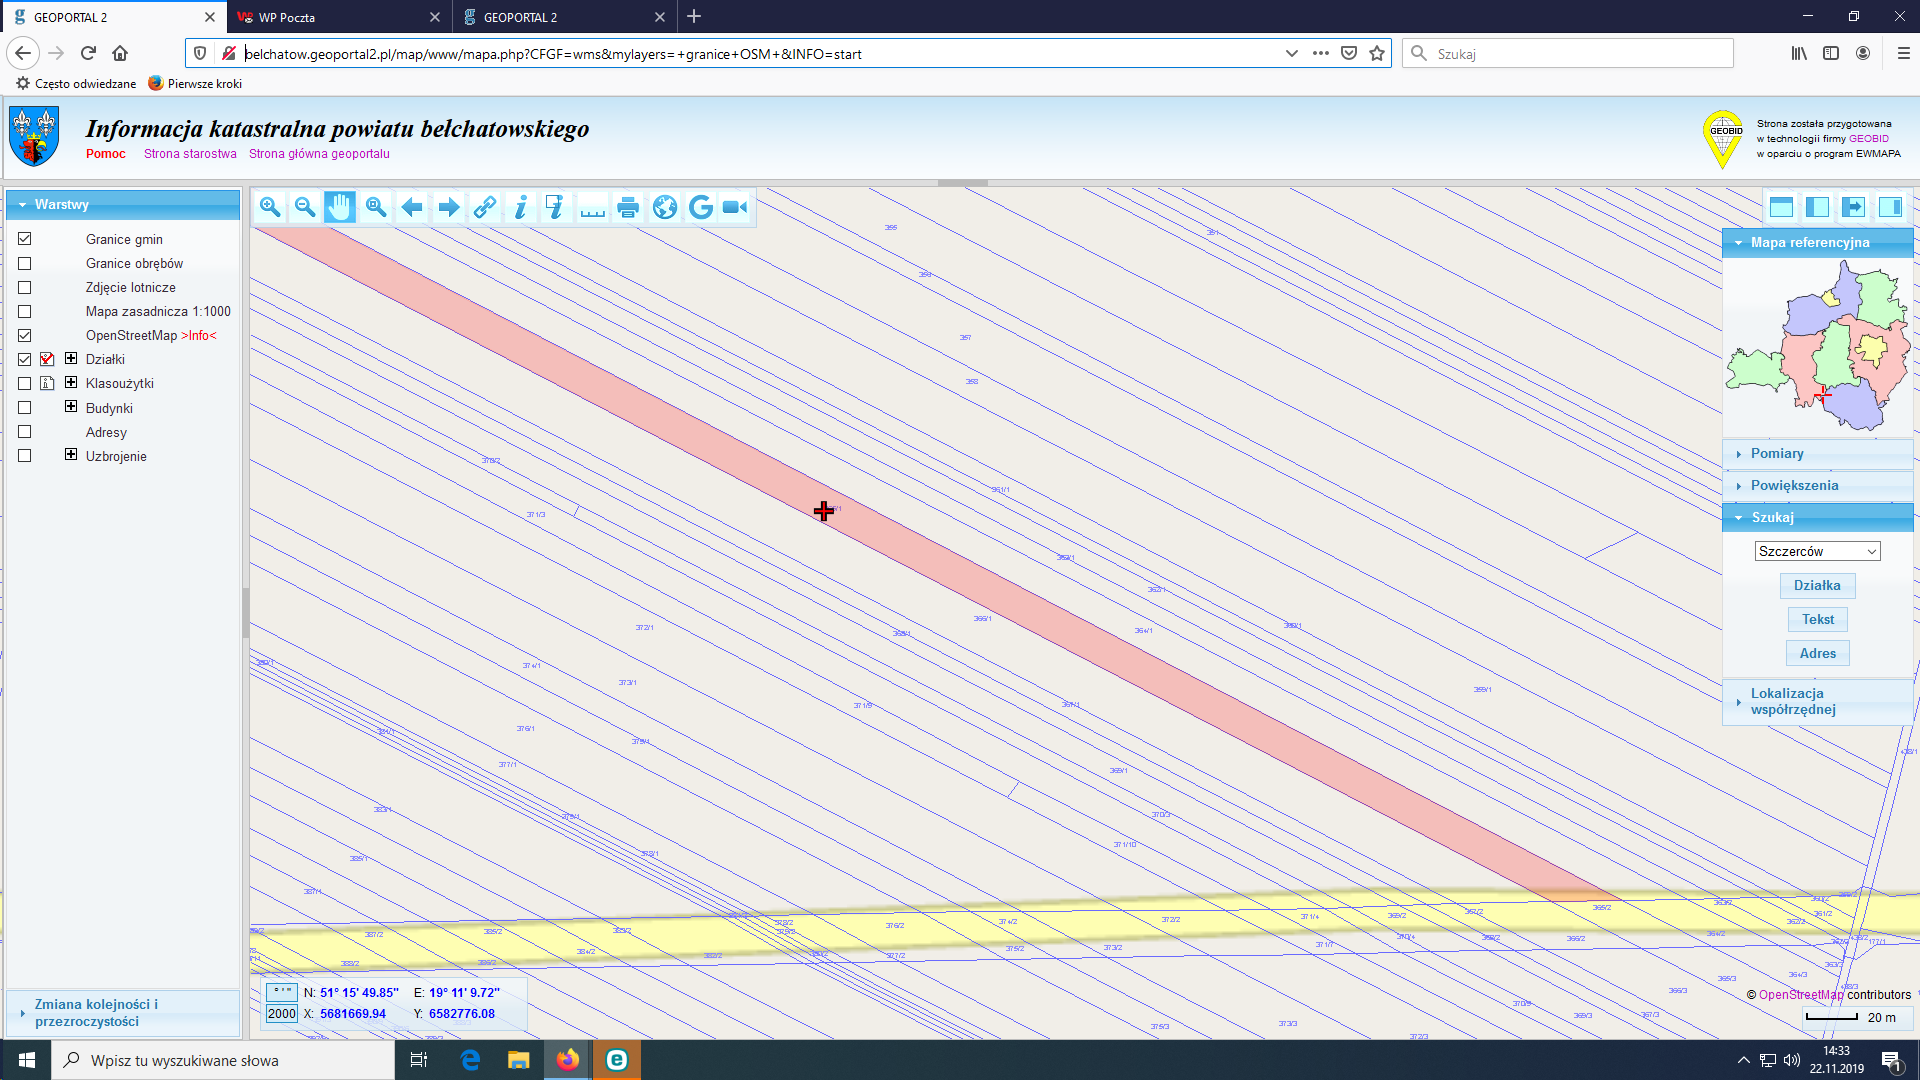Click the scale value field 2000
The width and height of the screenshot is (1920, 1080).
pos(282,1014)
